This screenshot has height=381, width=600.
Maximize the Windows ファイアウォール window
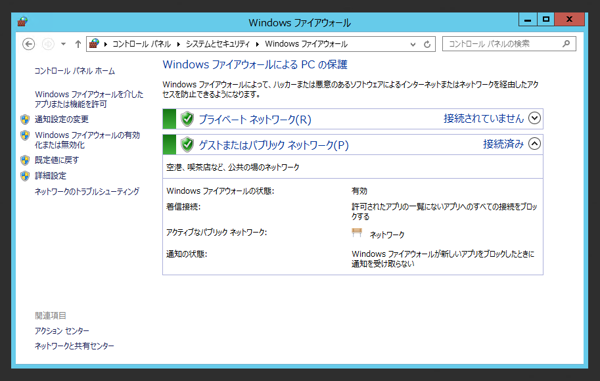[546, 20]
